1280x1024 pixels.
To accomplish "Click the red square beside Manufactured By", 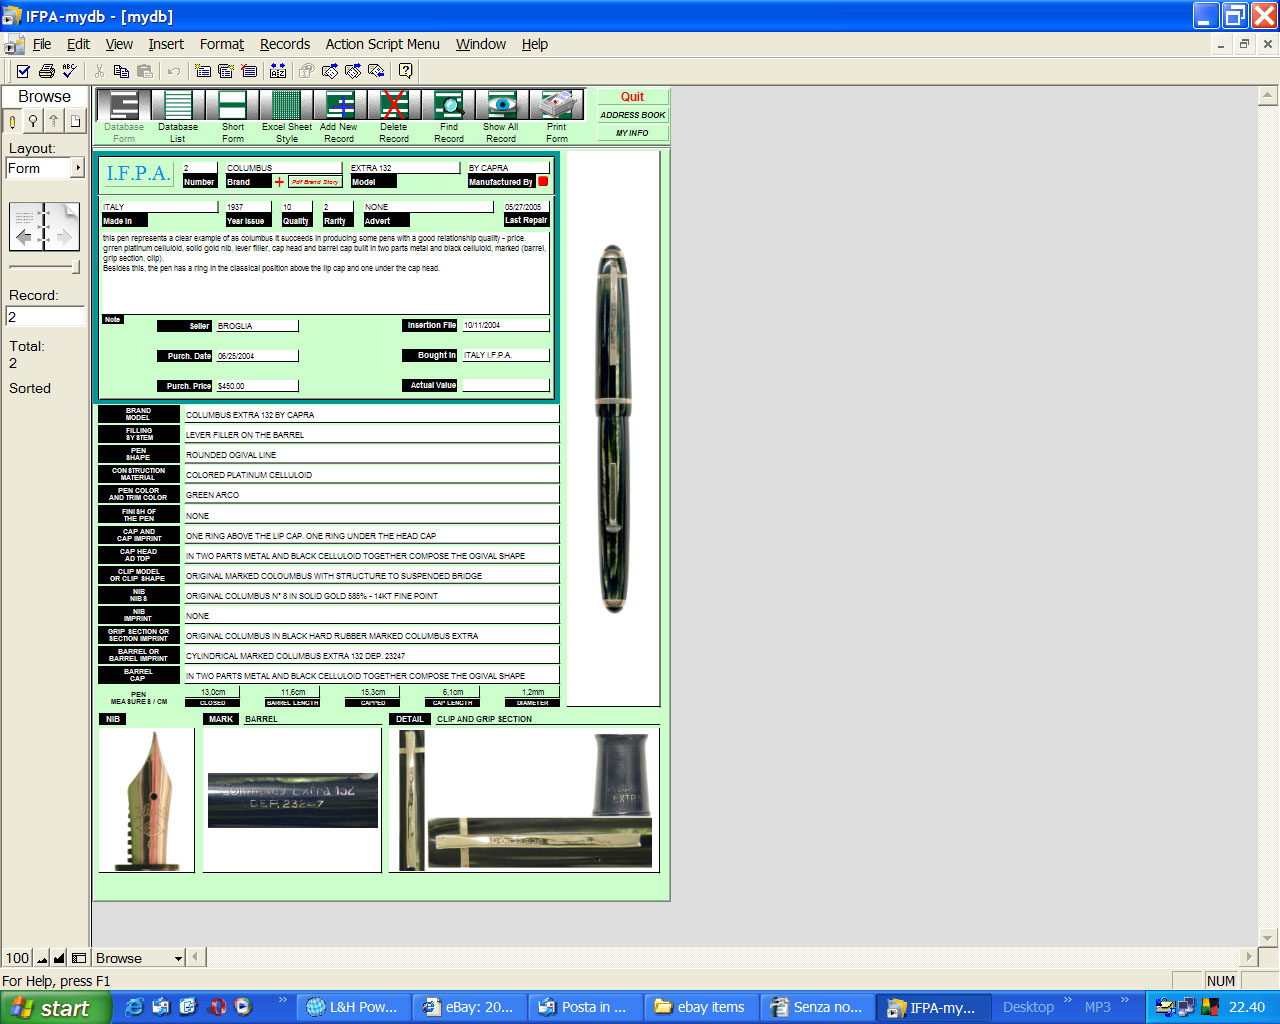I will click(543, 181).
